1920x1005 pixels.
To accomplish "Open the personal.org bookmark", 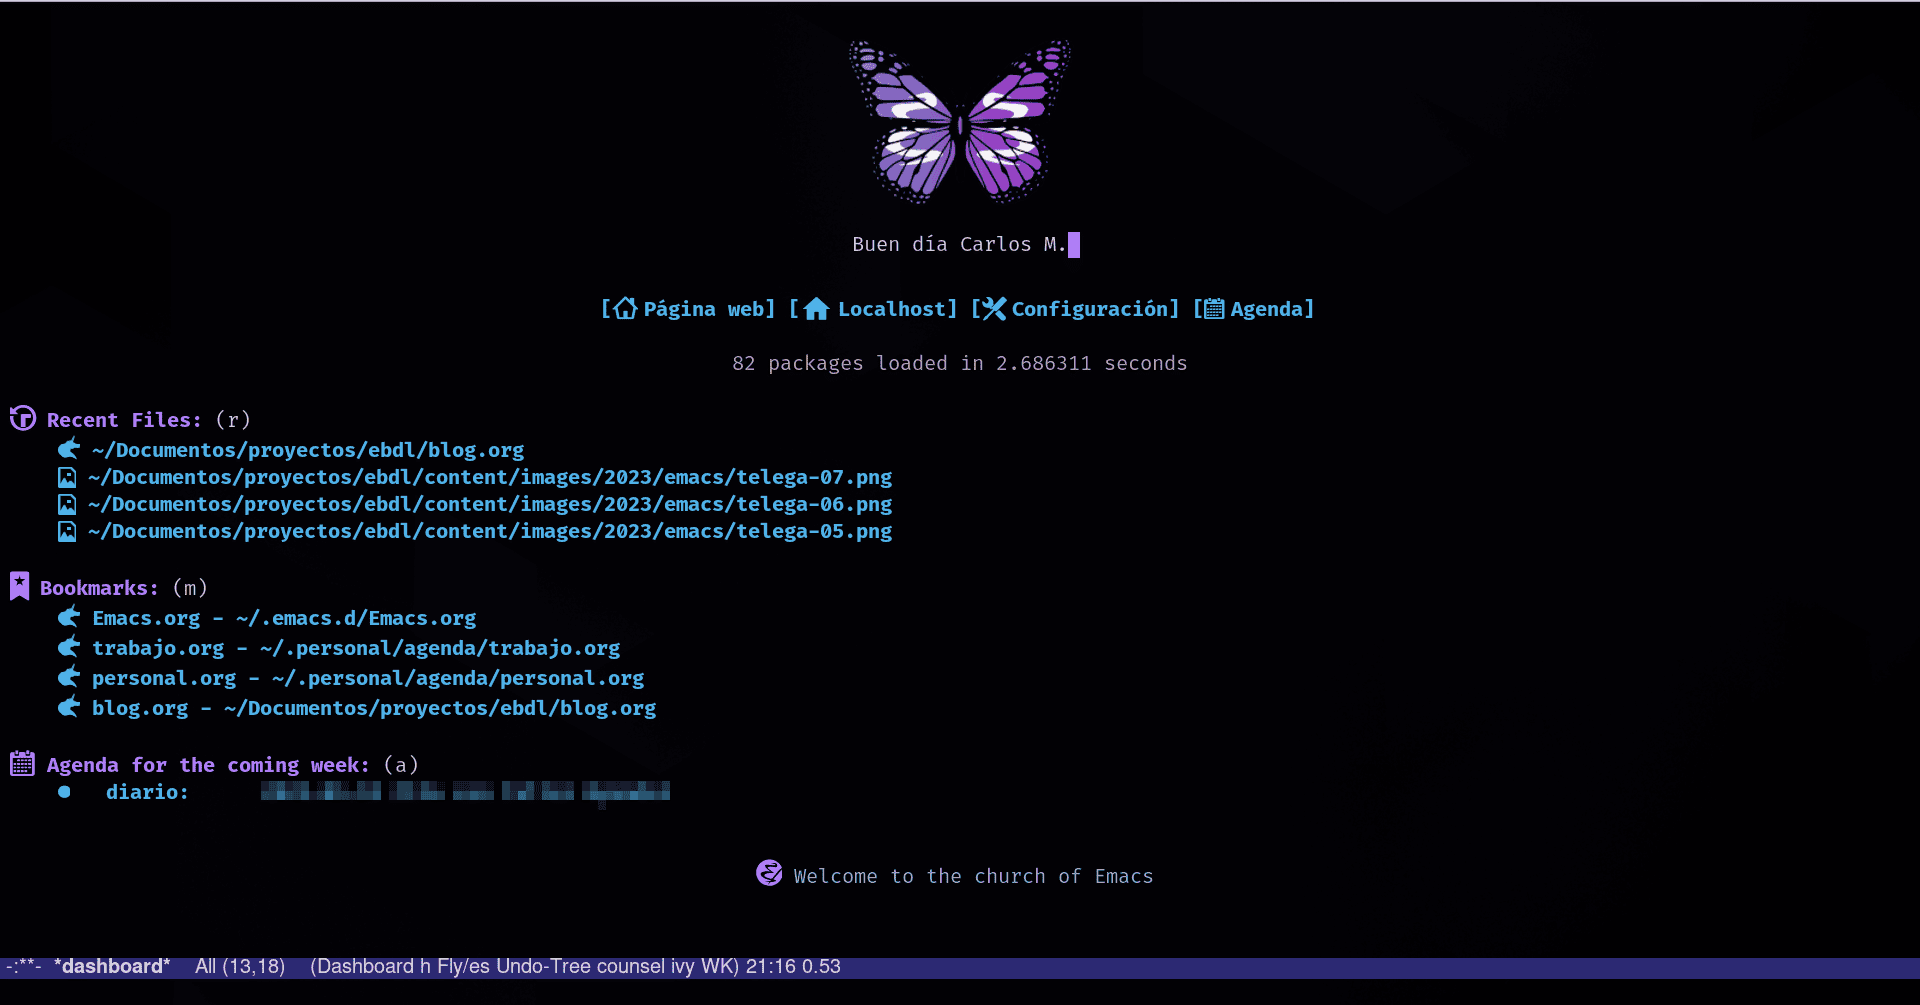I will click(368, 678).
